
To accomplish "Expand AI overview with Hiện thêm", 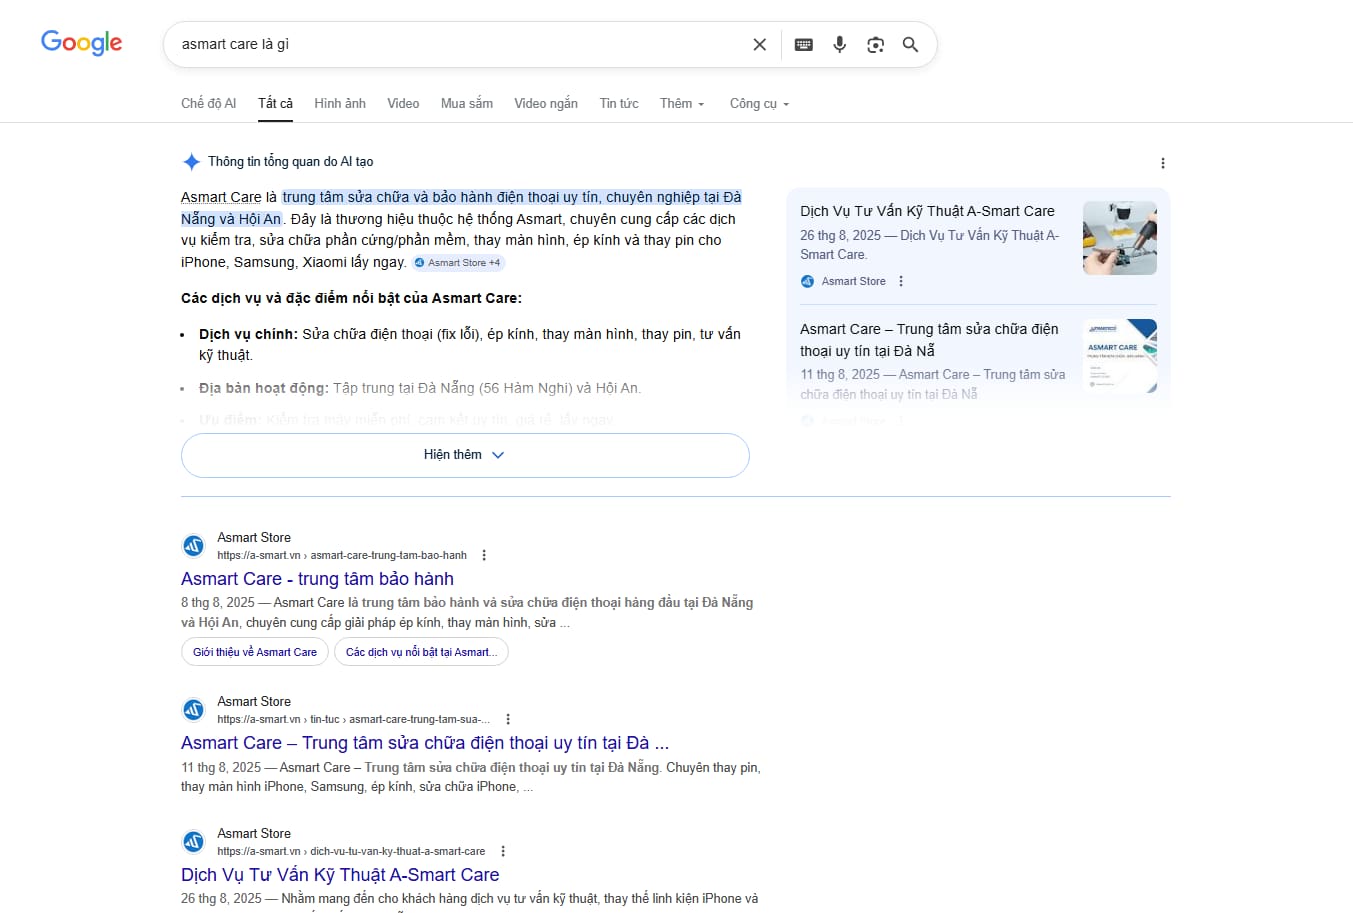I will [x=465, y=455].
